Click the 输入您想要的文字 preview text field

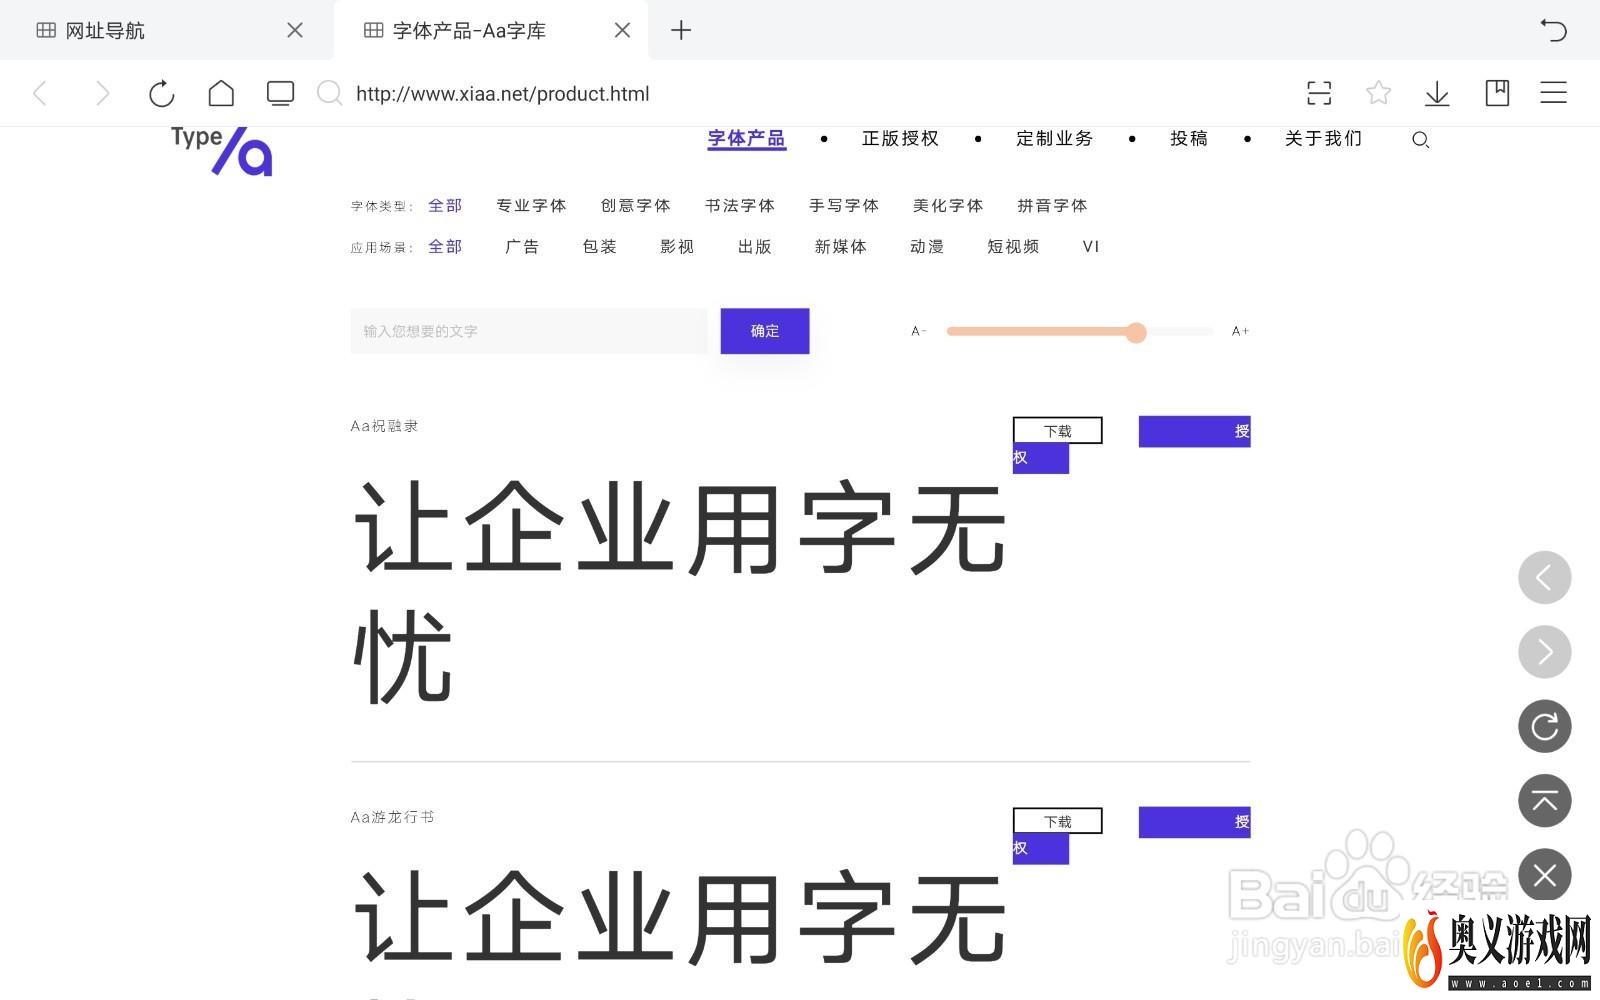pyautogui.click(x=529, y=331)
